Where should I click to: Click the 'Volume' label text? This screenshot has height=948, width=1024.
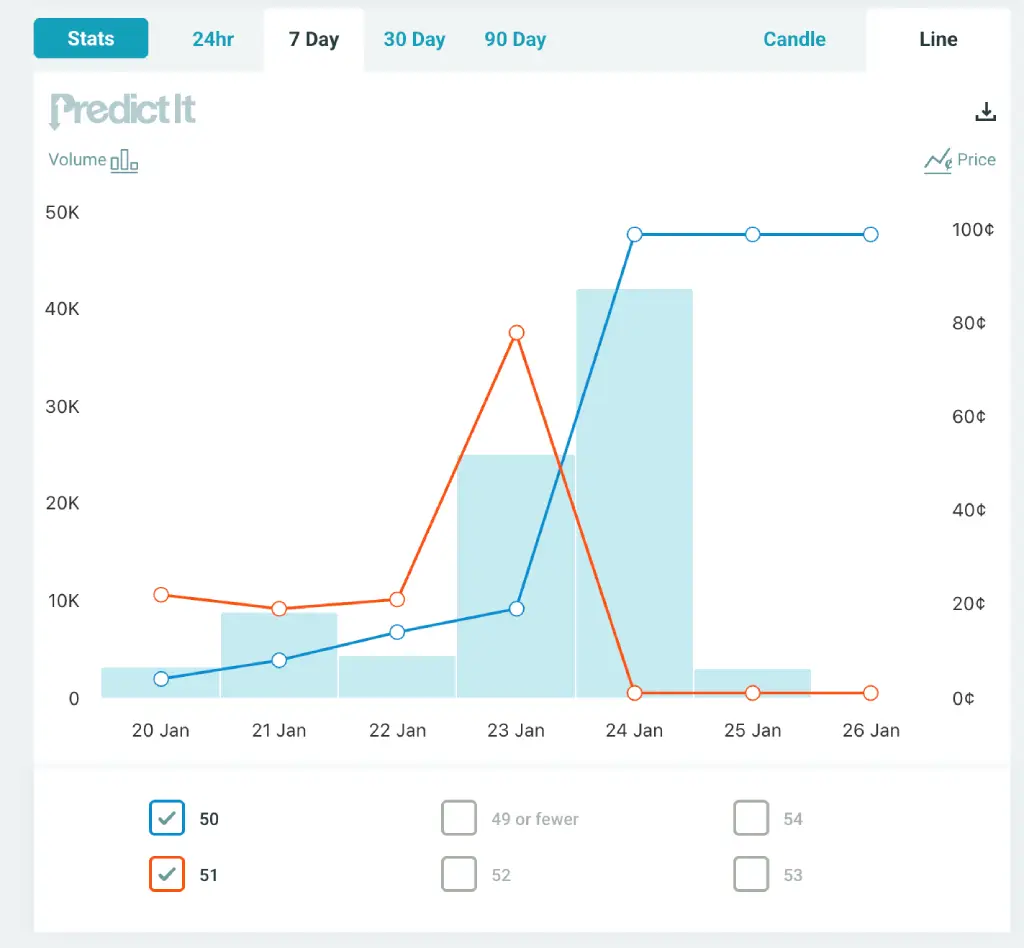[77, 160]
